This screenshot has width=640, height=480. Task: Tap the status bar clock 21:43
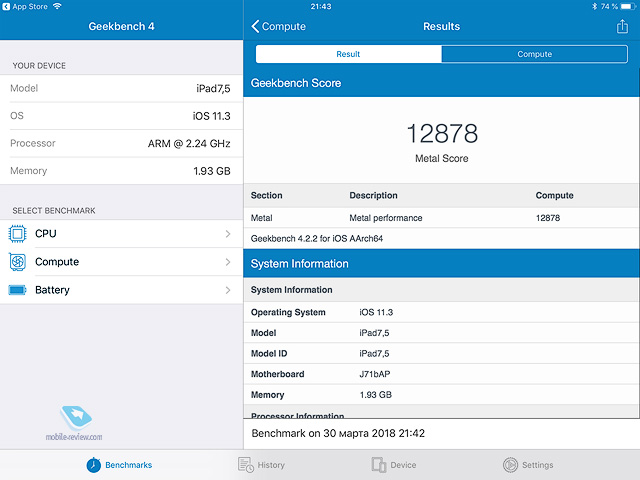321,6
